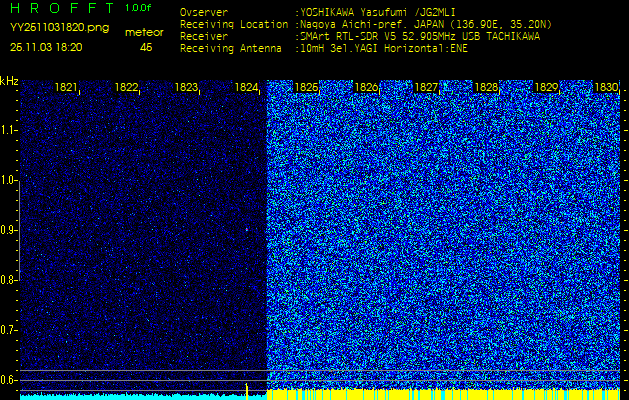
Task: Click the version label 1.0.0f
Action: tap(138, 8)
